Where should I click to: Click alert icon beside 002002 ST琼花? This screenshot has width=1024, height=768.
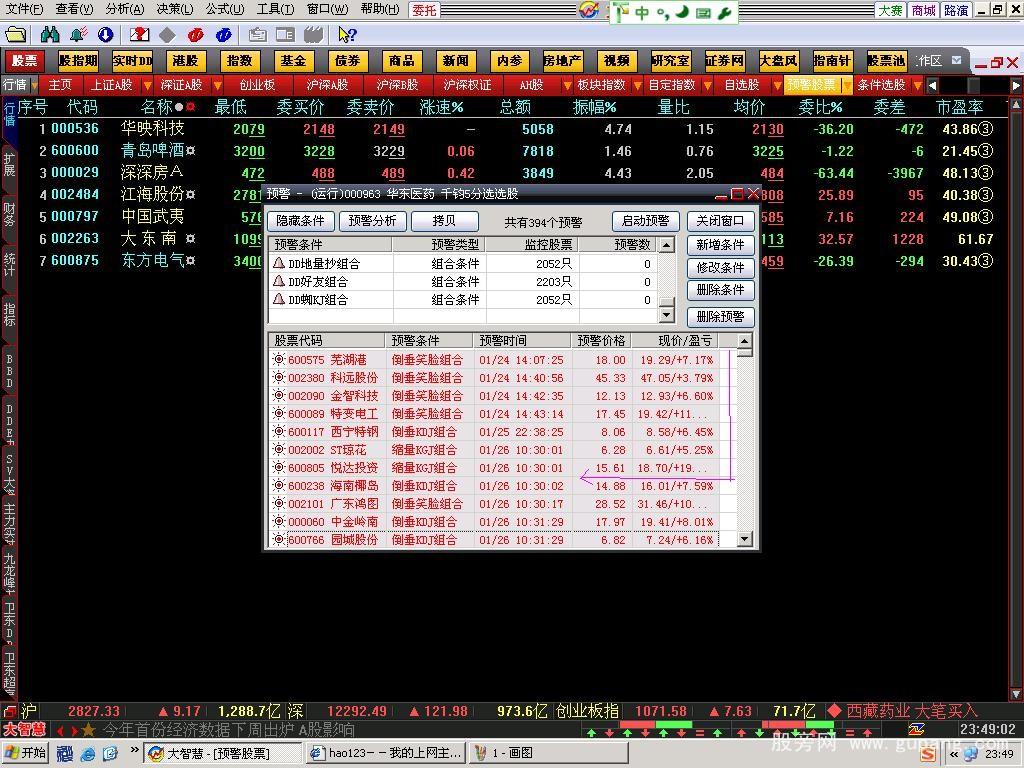279,449
